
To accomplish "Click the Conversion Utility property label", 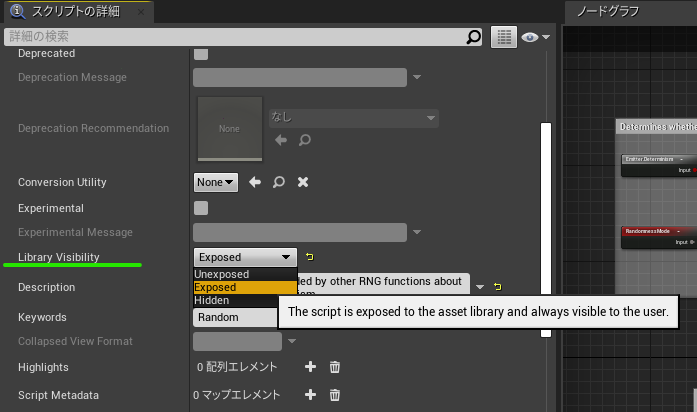I will [x=62, y=182].
